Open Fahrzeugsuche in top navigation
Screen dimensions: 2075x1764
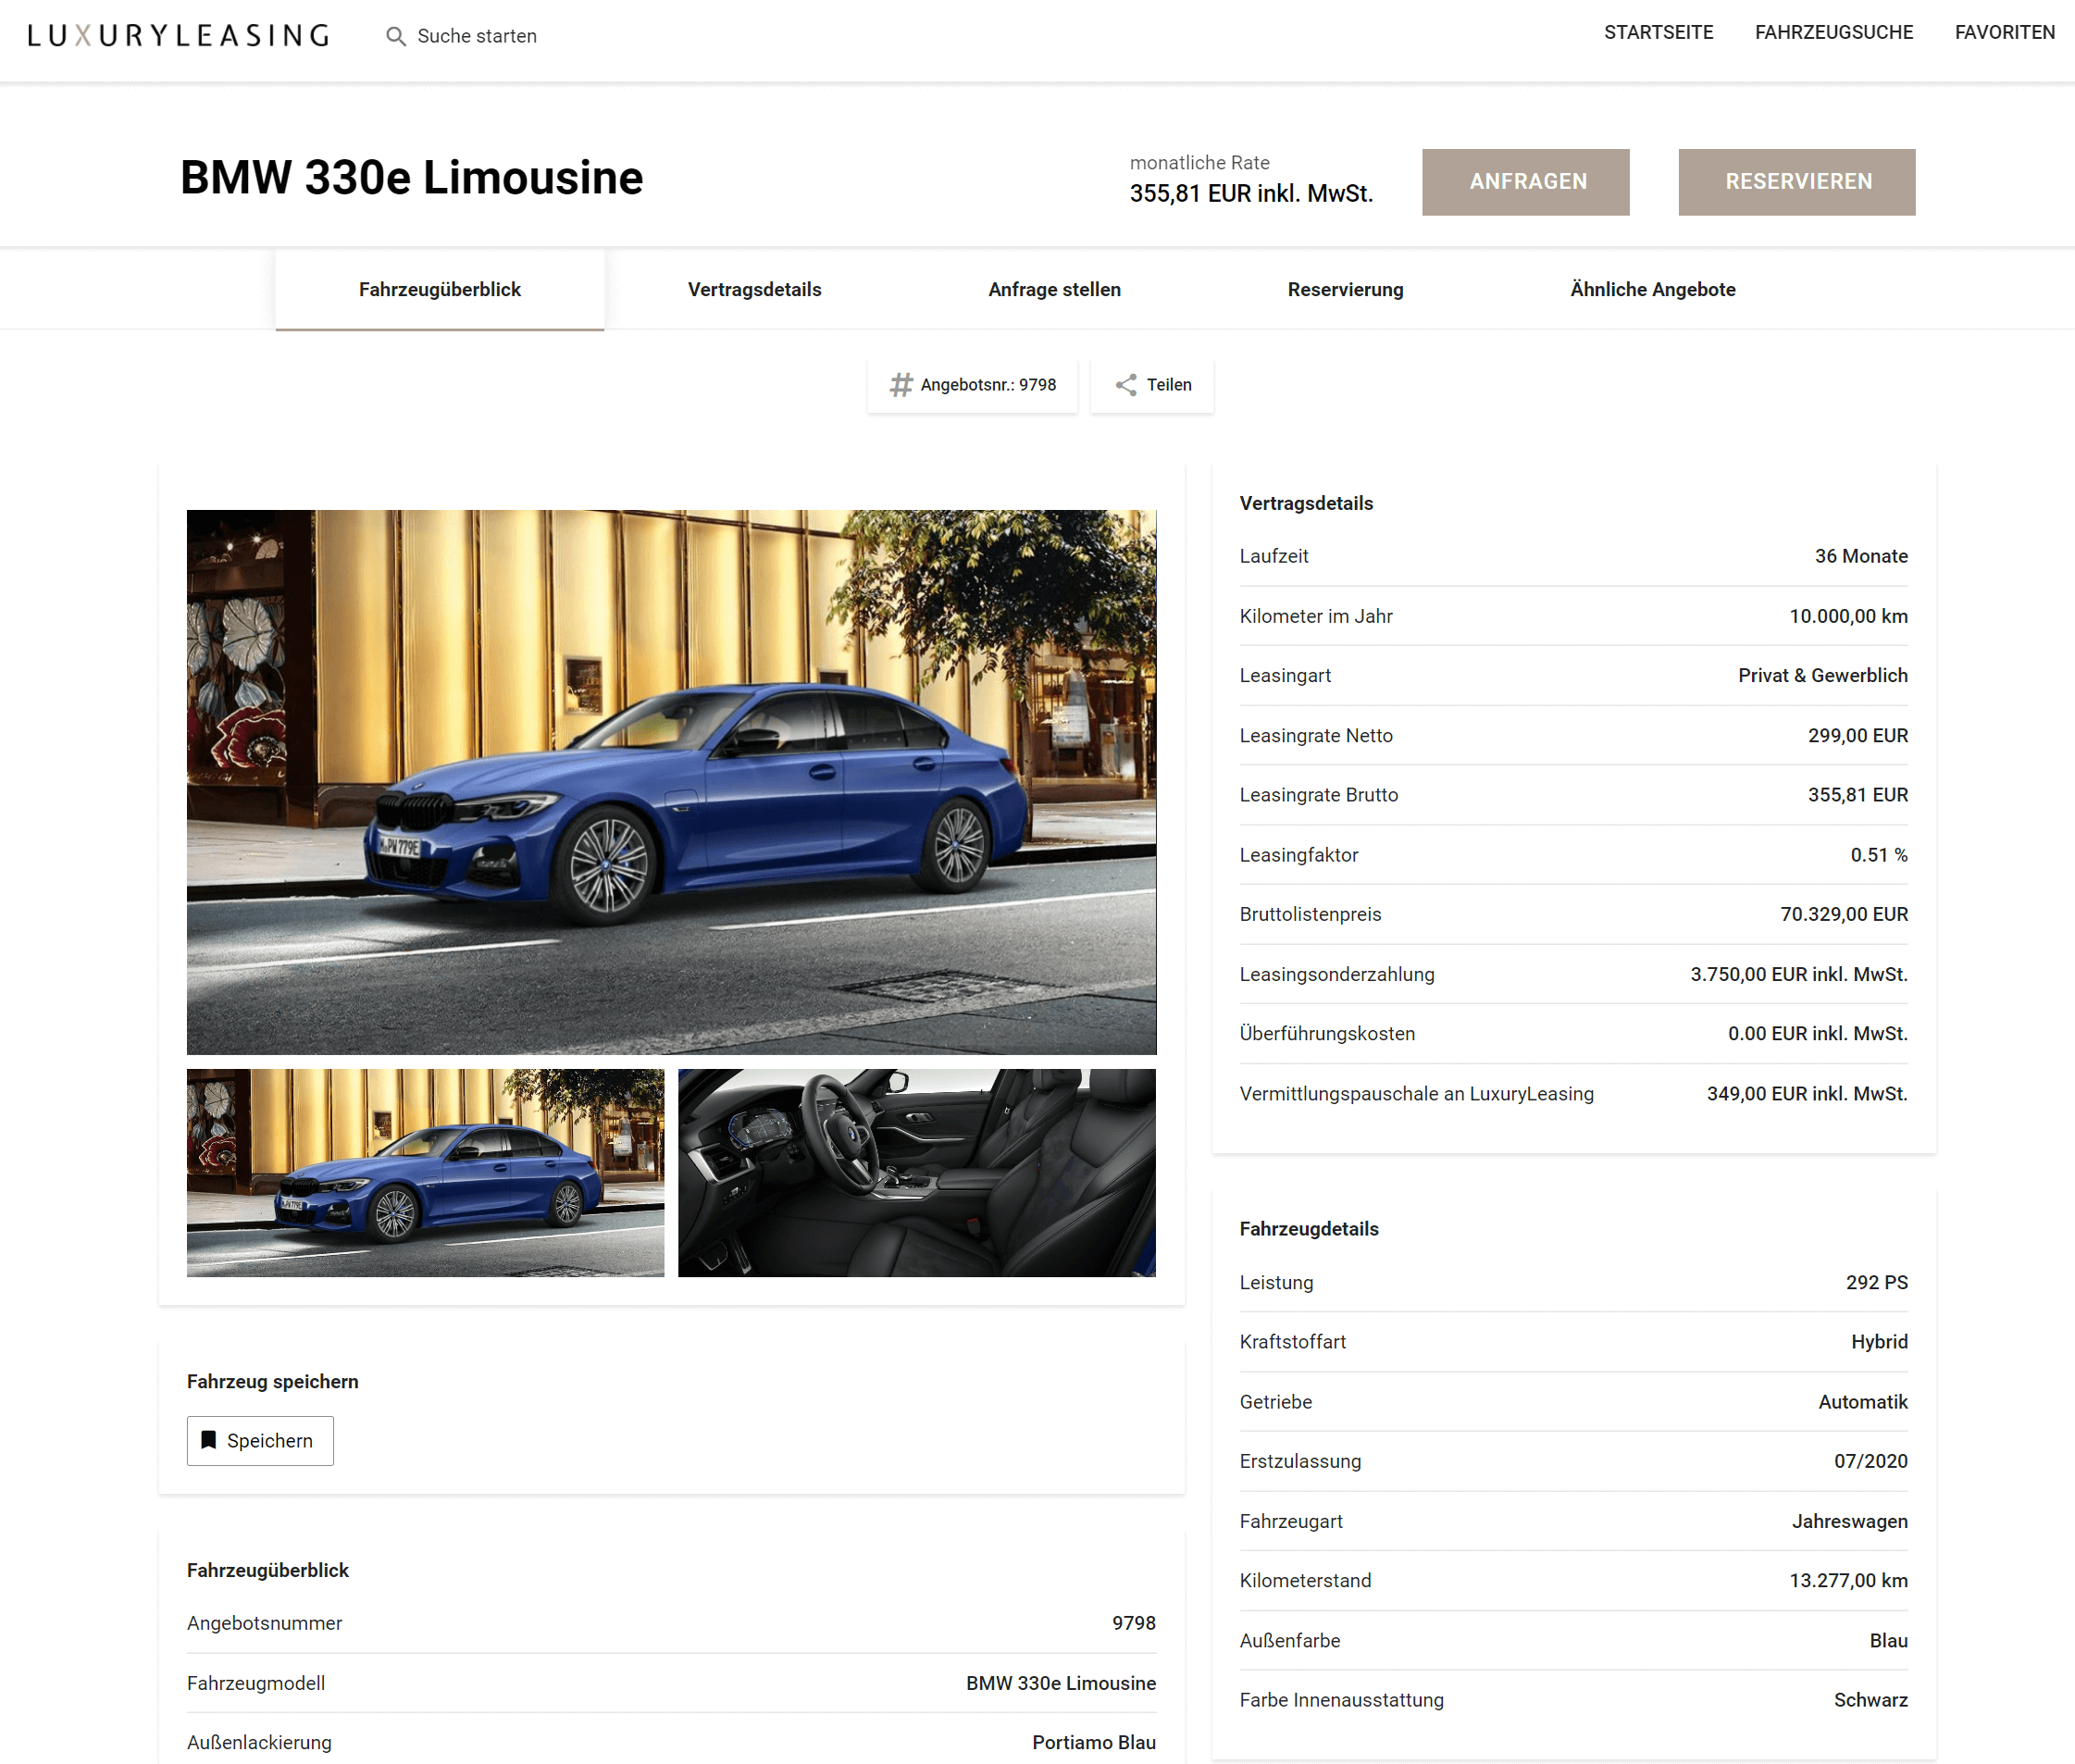[x=1834, y=32]
